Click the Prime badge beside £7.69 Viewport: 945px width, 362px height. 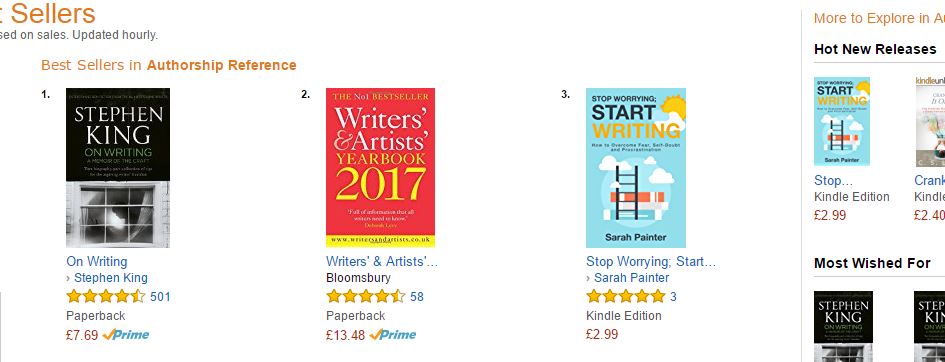(126, 334)
